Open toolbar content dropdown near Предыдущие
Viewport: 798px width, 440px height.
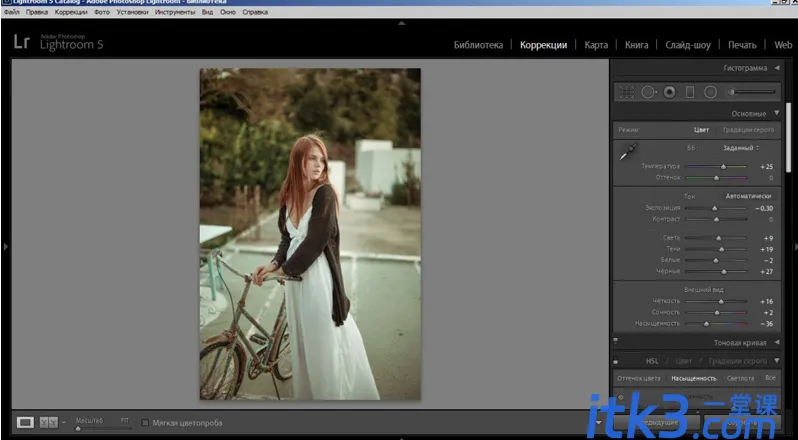point(598,422)
